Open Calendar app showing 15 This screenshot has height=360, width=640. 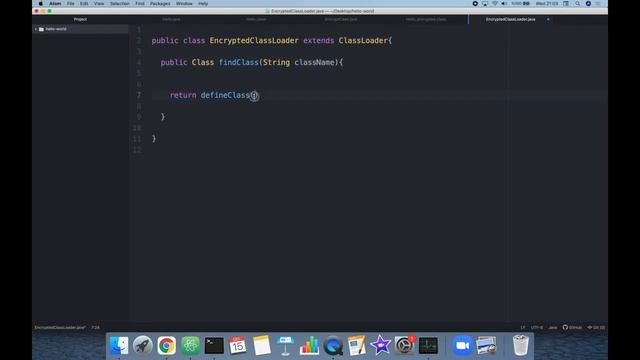[x=238, y=346]
